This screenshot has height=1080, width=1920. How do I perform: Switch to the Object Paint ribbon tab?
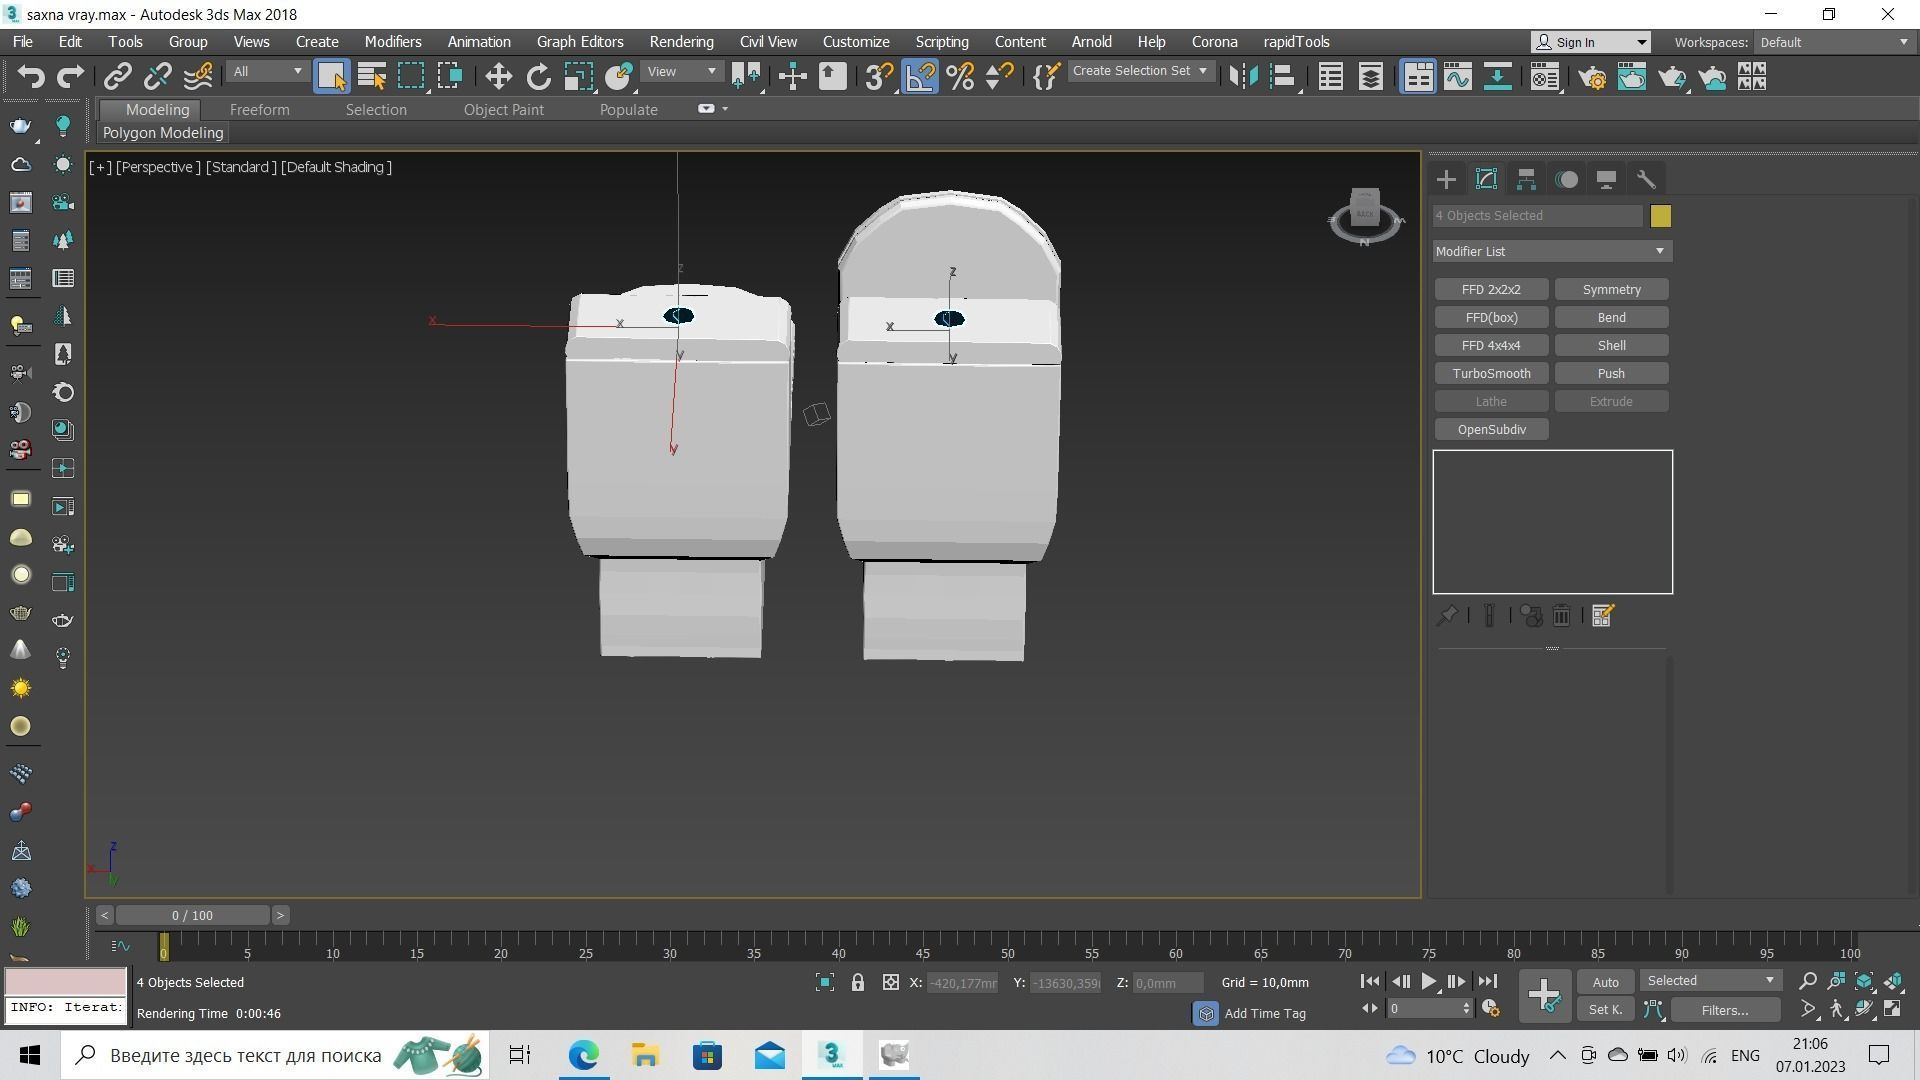point(503,110)
